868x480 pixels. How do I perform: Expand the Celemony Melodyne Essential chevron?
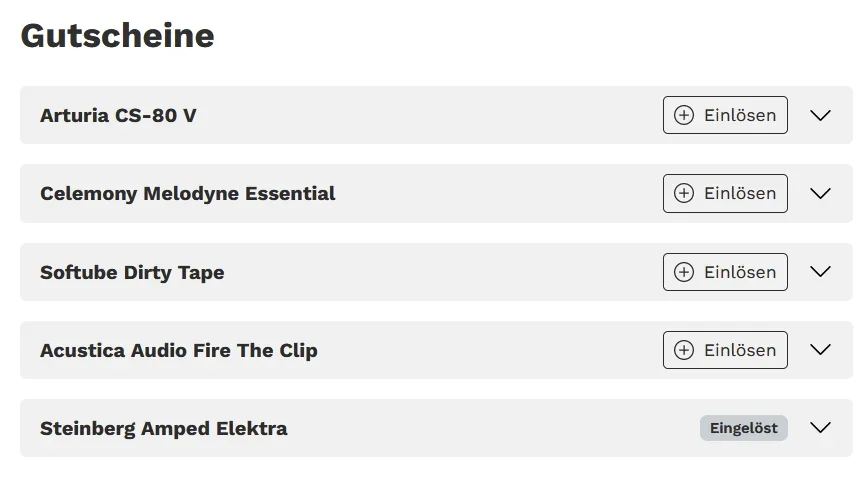[821, 193]
